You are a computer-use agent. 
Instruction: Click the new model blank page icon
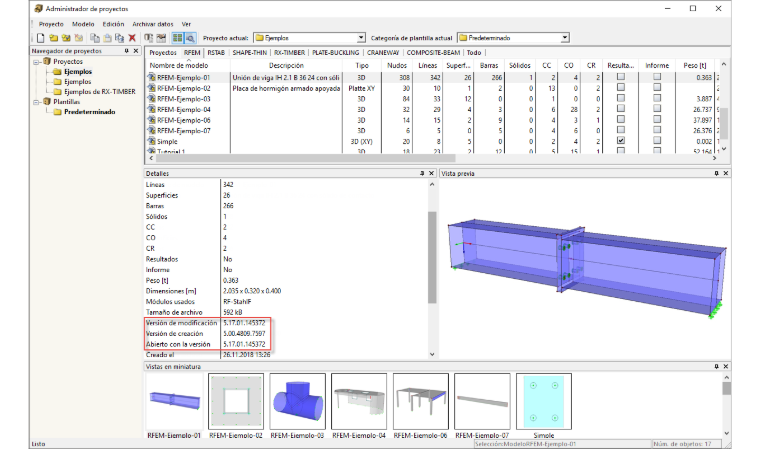click(41, 38)
